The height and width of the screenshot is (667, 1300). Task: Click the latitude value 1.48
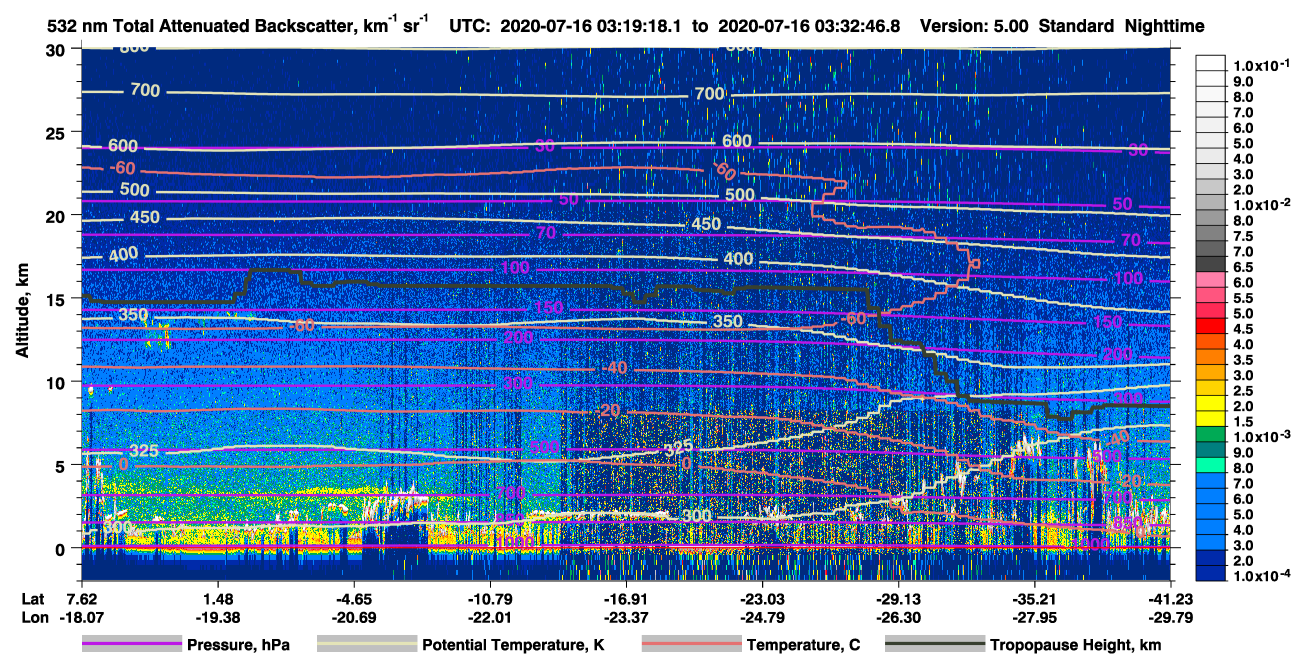(217, 599)
